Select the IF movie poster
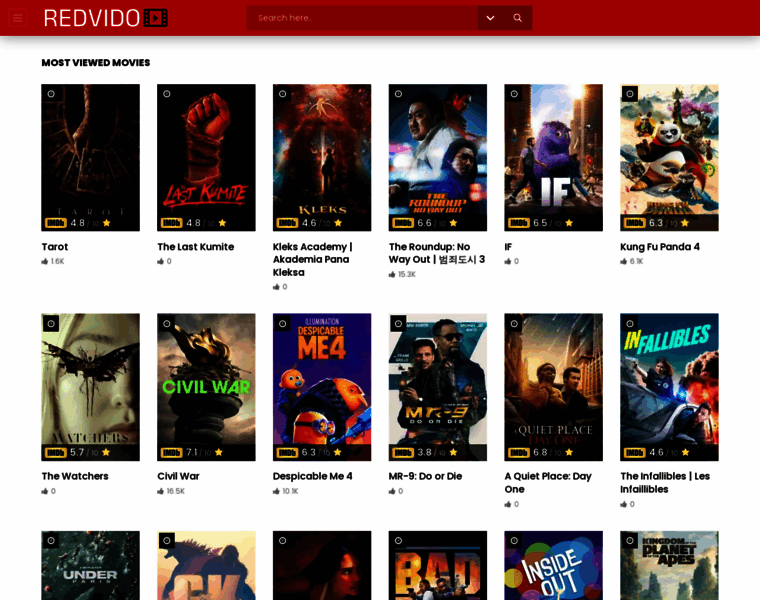 tap(554, 158)
